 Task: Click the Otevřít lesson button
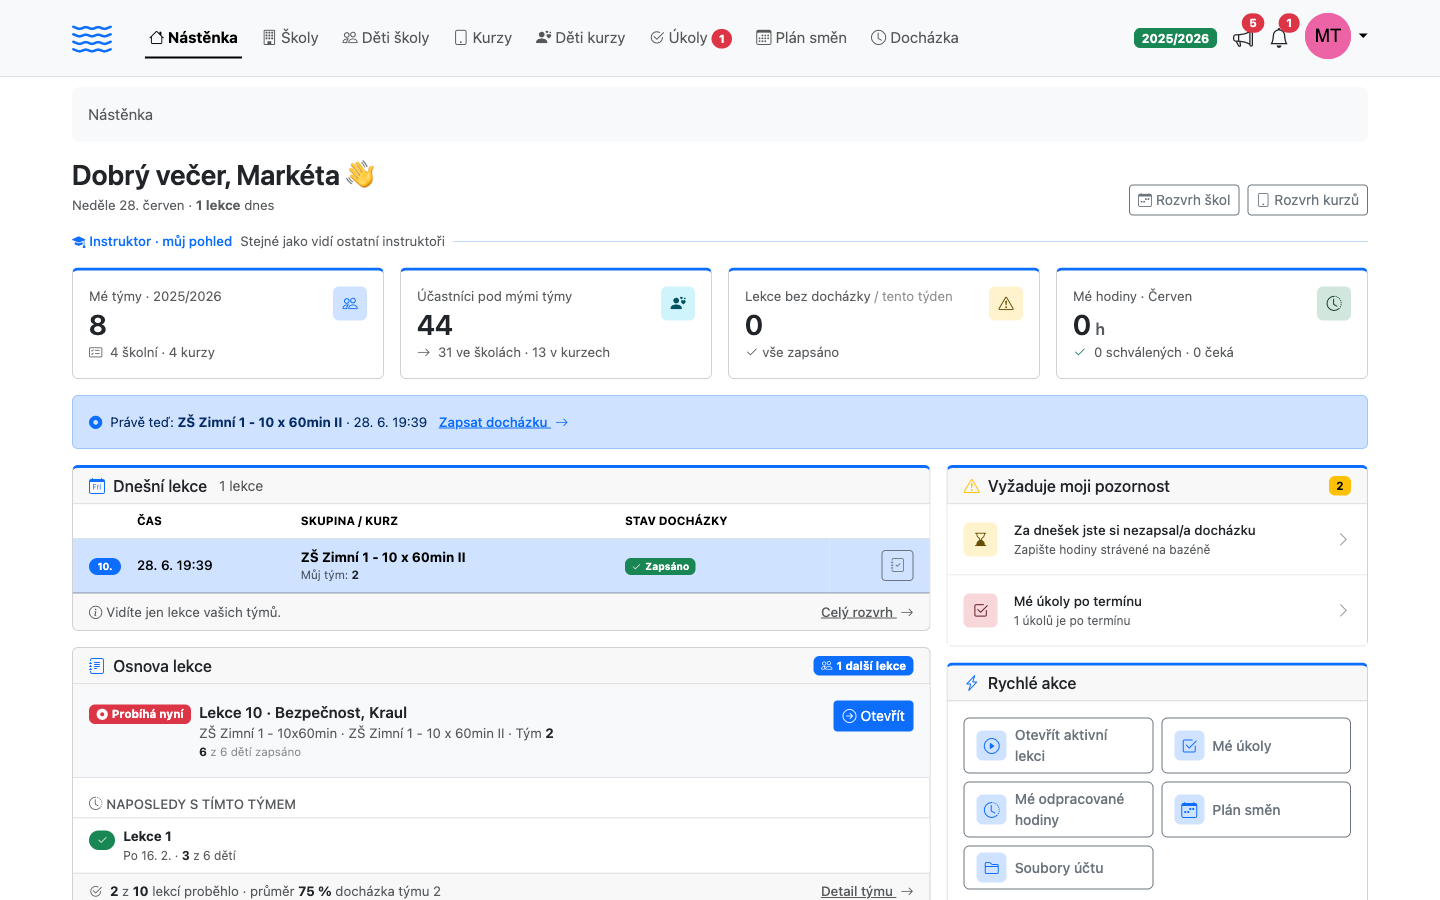click(873, 716)
